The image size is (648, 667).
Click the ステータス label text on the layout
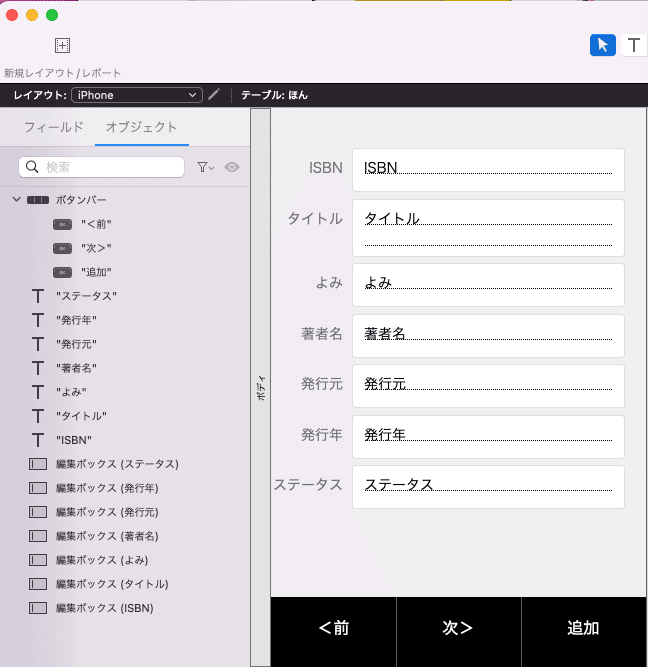pyautogui.click(x=308, y=485)
